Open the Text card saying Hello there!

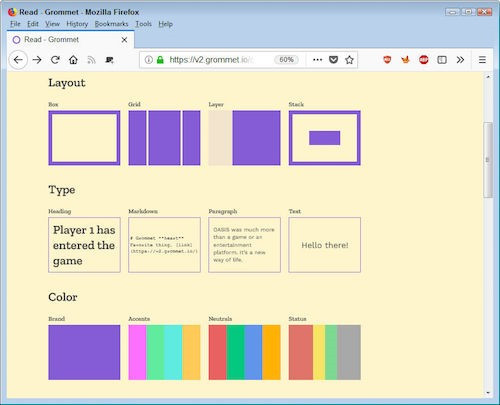[325, 245]
